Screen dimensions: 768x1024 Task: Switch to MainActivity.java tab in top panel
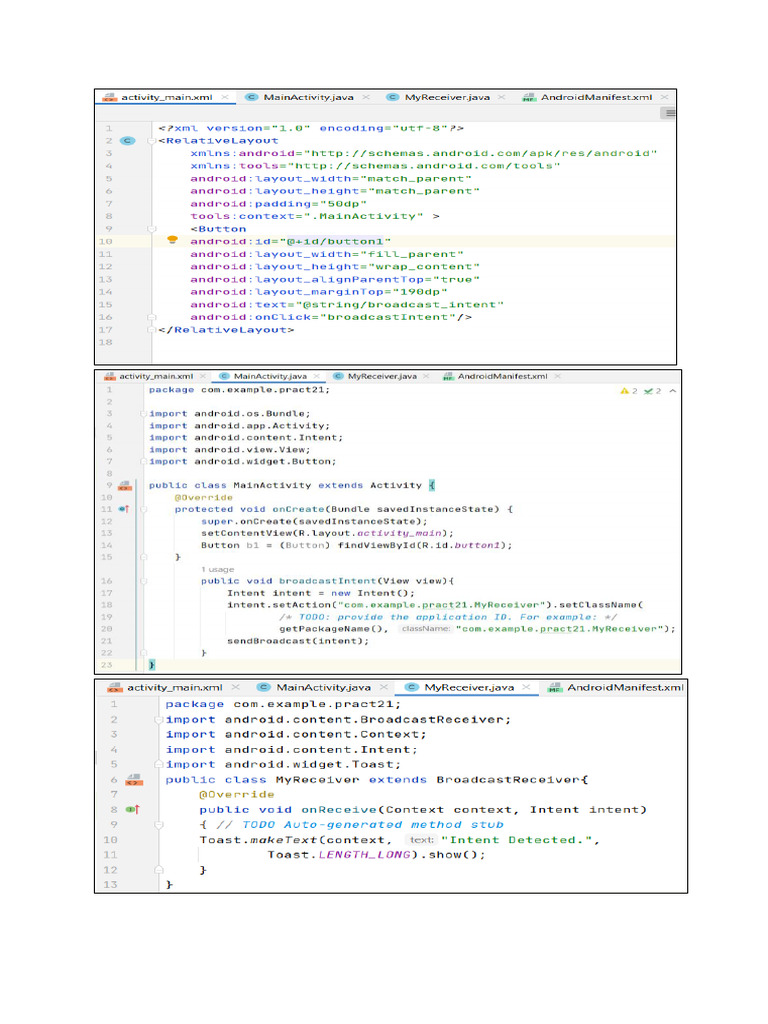coord(306,97)
